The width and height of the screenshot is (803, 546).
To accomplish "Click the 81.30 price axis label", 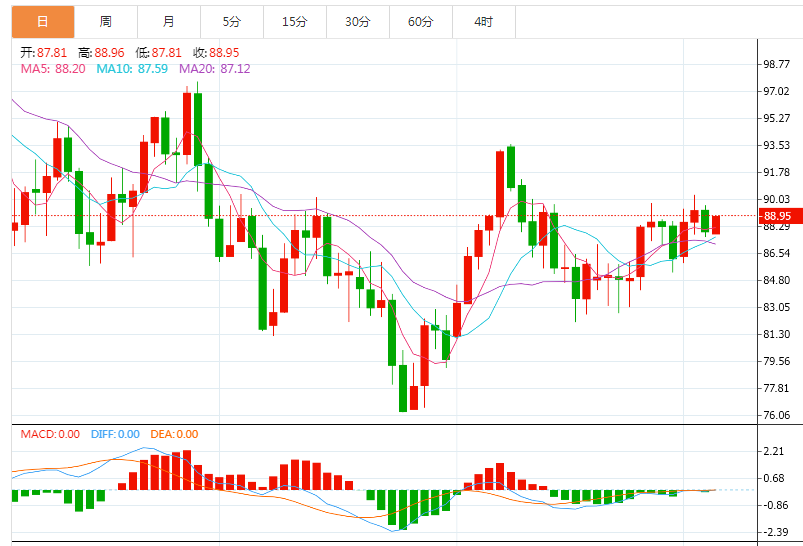I will click(776, 334).
